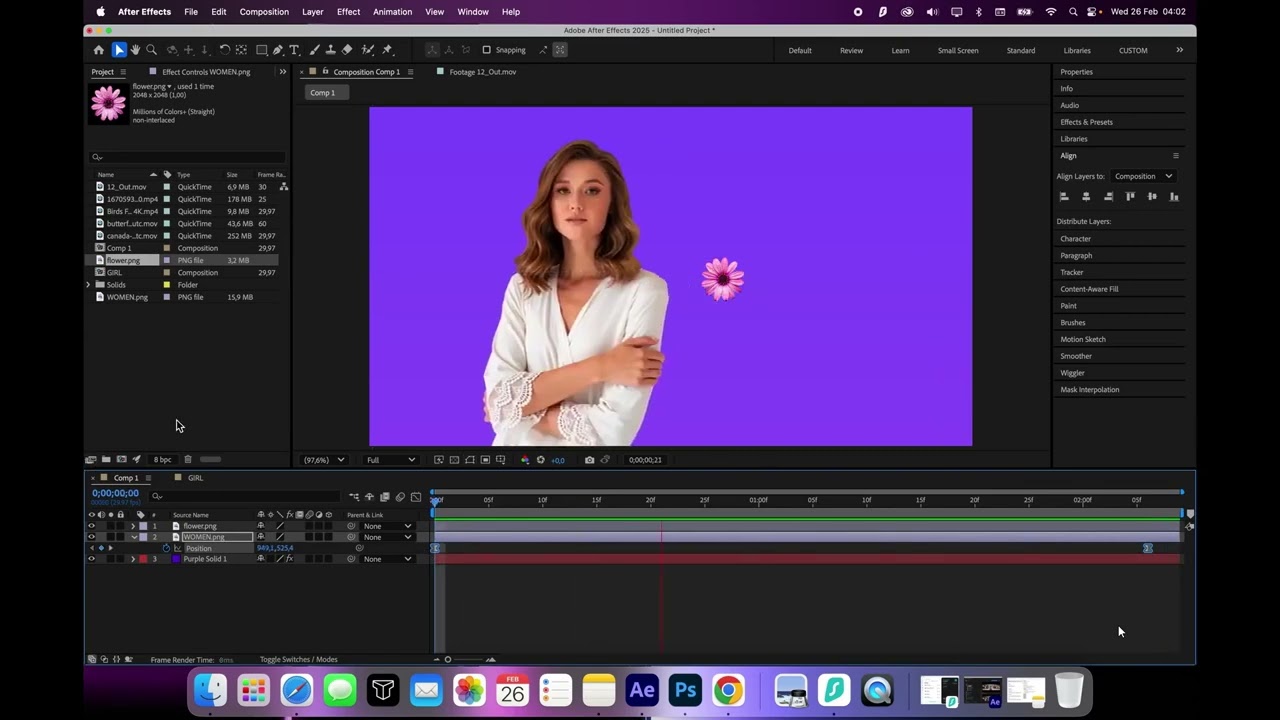The width and height of the screenshot is (1280, 720).
Task: Select the Horizontal Type tool
Action: click(x=294, y=50)
